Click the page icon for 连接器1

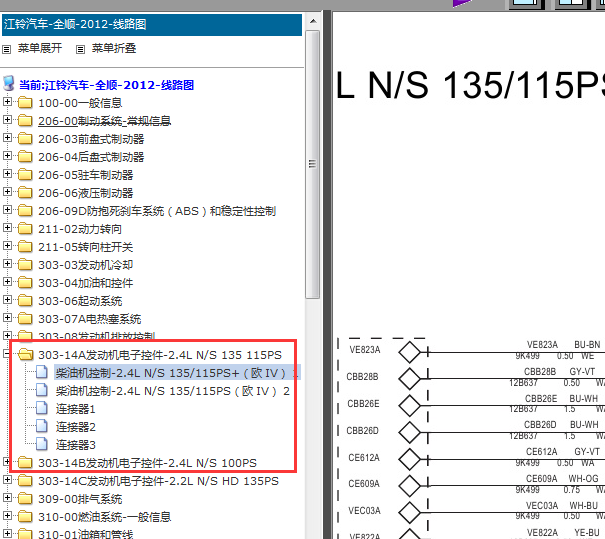tap(42, 408)
